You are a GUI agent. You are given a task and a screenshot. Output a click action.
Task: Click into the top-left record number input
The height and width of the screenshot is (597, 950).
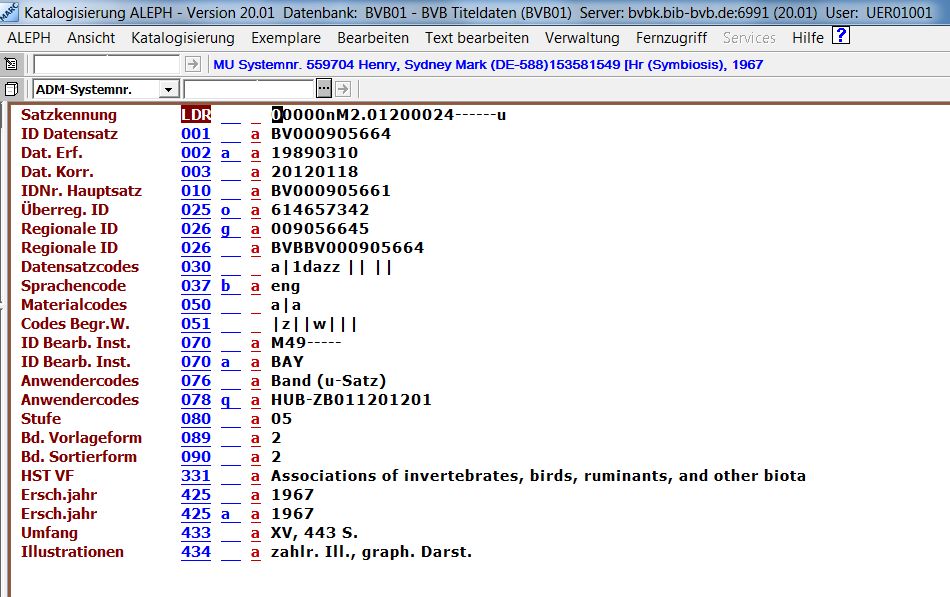(106, 64)
